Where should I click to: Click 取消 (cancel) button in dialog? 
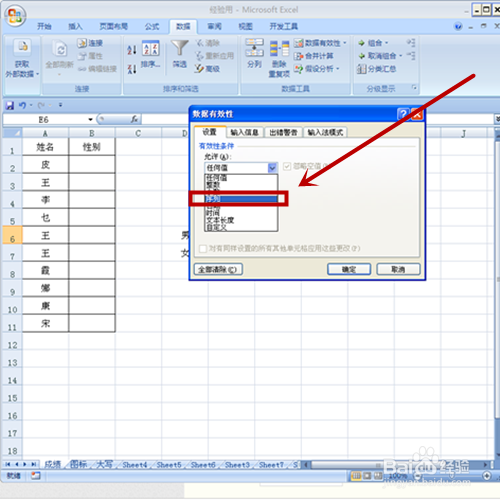tap(398, 269)
